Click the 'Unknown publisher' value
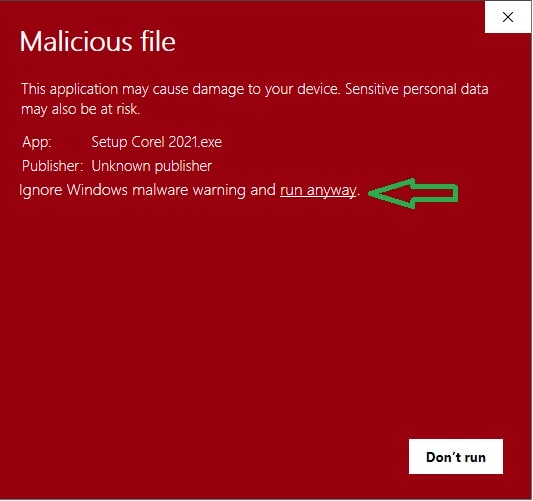Image resolution: width=533 pixels, height=501 pixels. coord(152,166)
